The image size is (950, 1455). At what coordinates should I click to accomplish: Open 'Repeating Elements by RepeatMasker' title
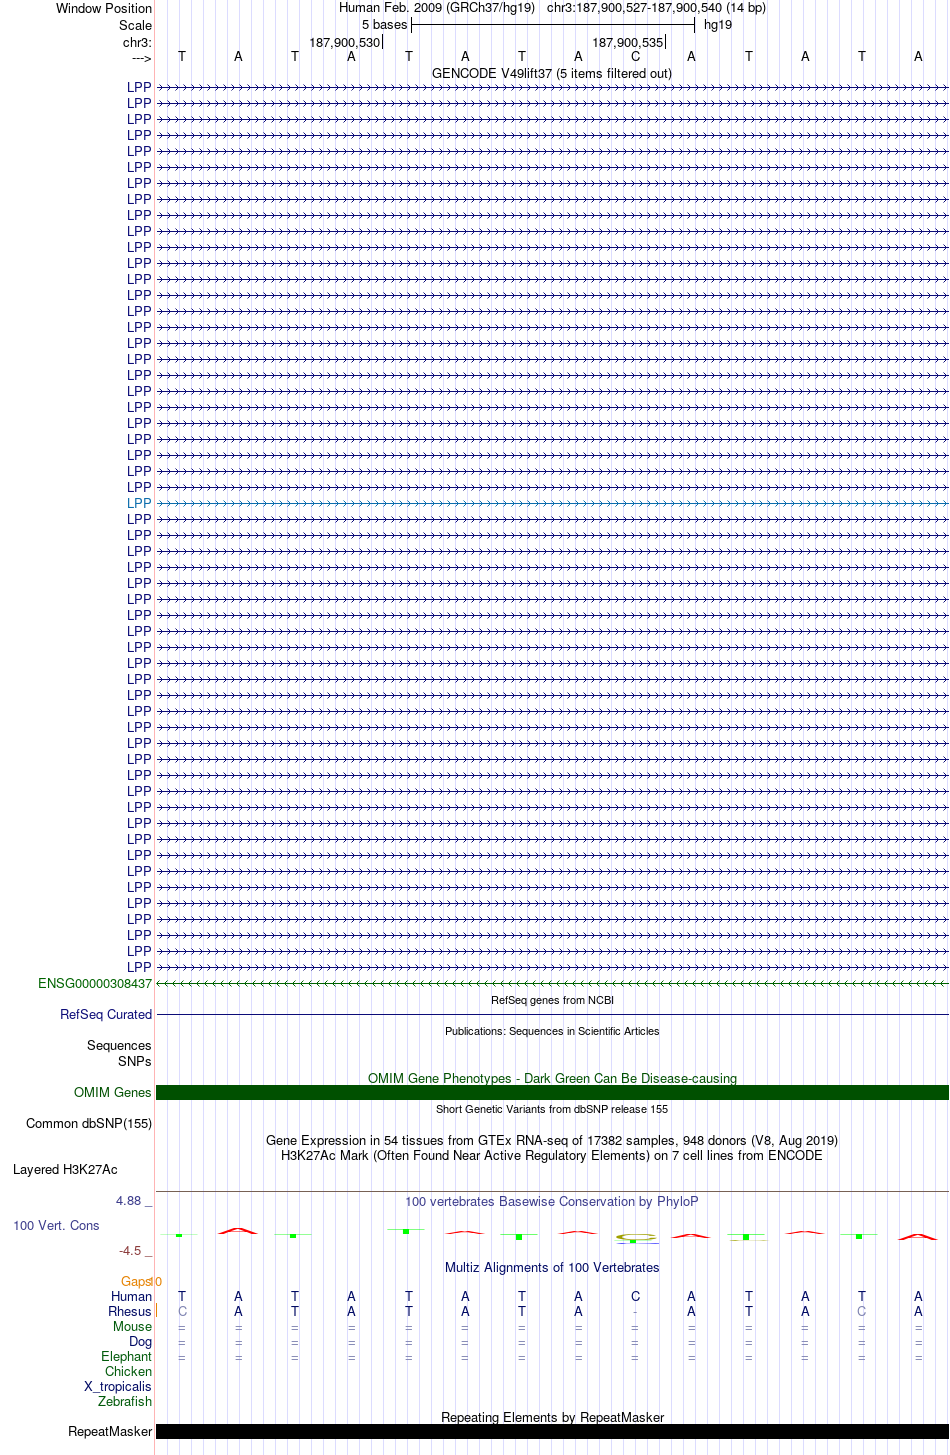tap(552, 1418)
